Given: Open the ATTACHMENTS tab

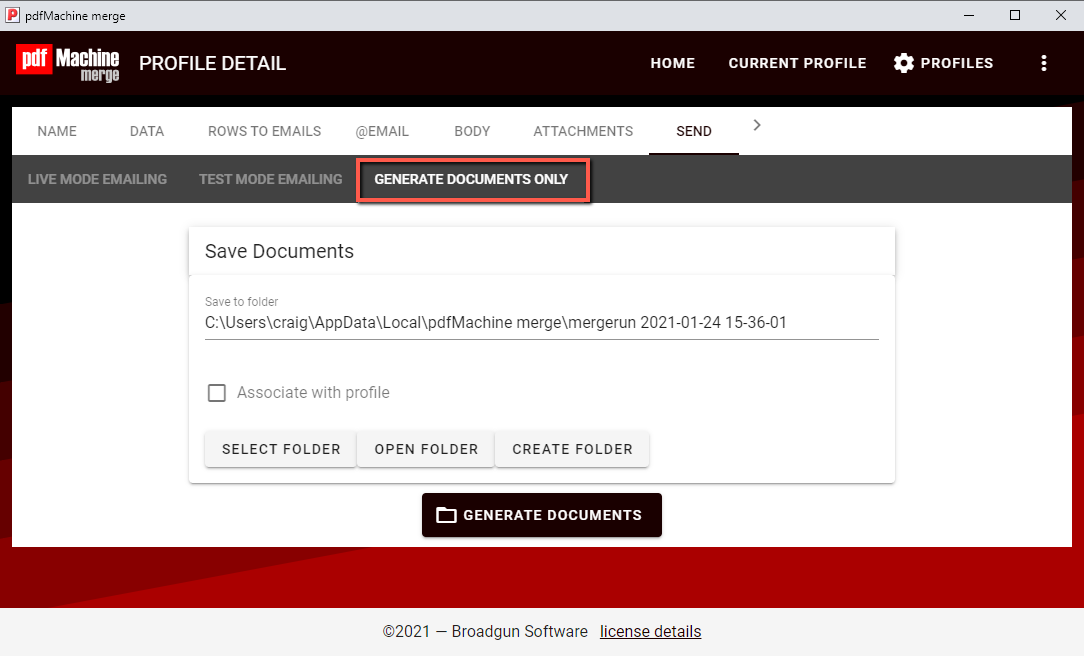Looking at the screenshot, I should coord(583,131).
